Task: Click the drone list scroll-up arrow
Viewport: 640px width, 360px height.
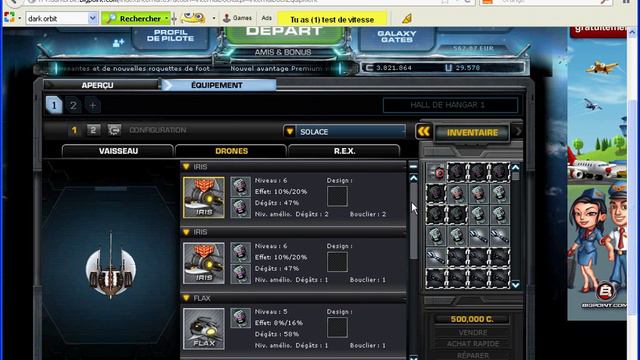Action: pos(413,178)
